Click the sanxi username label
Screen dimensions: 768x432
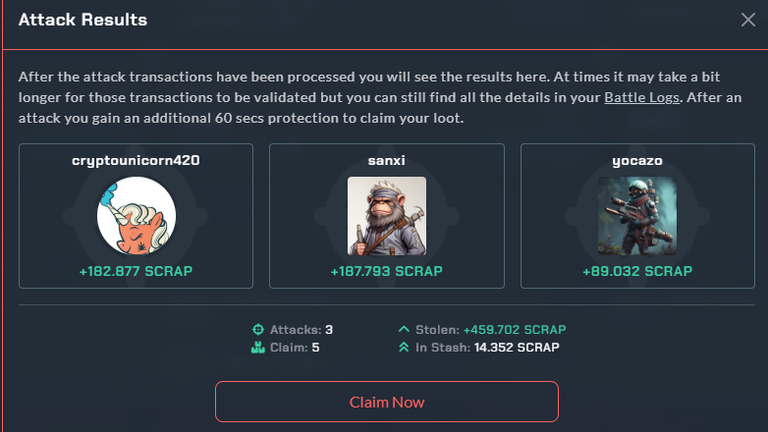387,161
